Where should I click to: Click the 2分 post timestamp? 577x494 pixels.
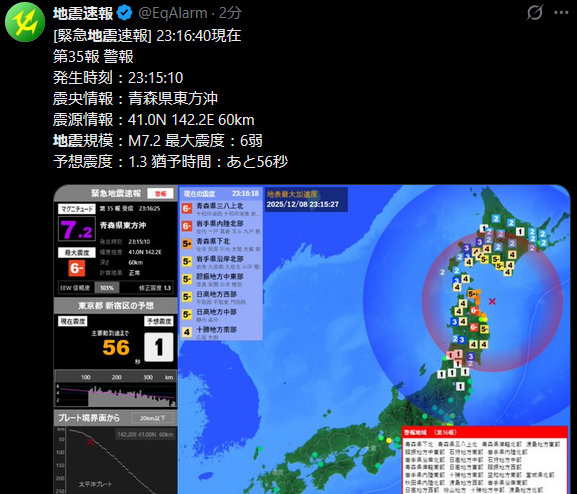click(230, 13)
